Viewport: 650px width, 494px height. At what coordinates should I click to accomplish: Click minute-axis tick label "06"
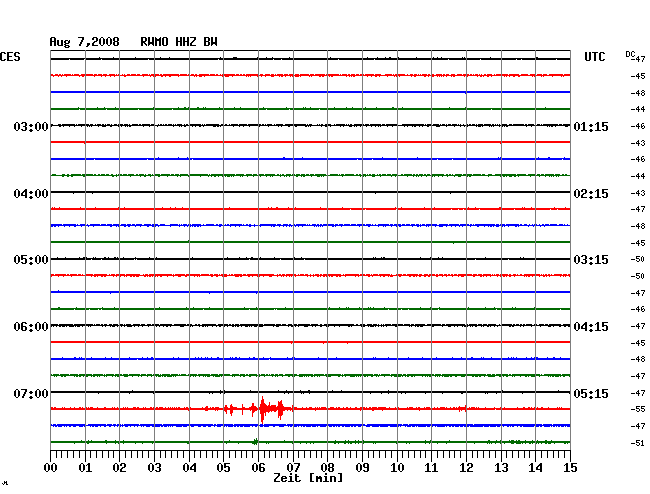tap(258, 468)
